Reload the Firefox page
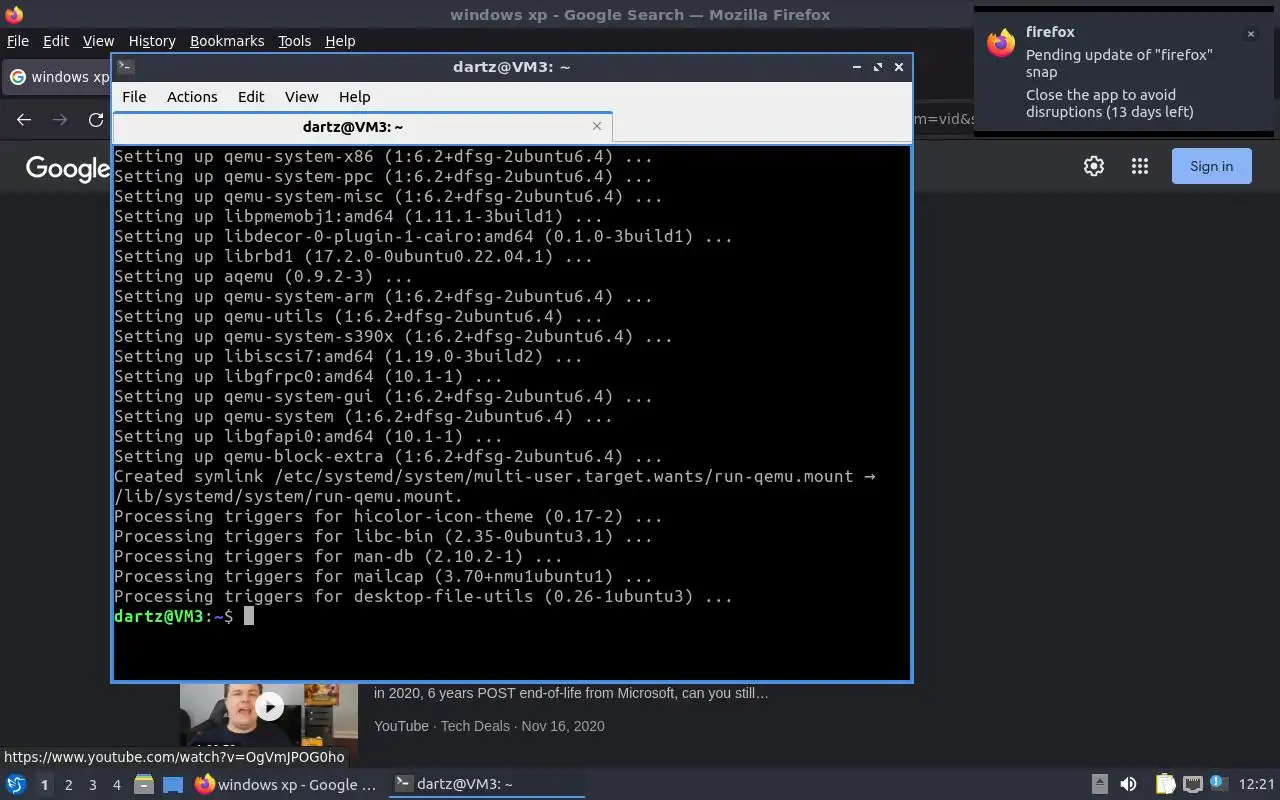Screen dimensions: 1280x800 pyautogui.click(x=96, y=119)
